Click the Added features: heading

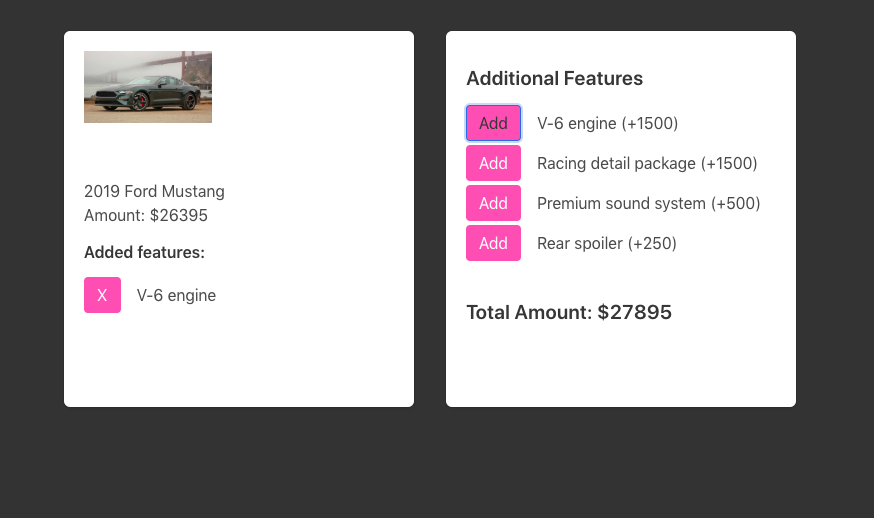(x=144, y=253)
